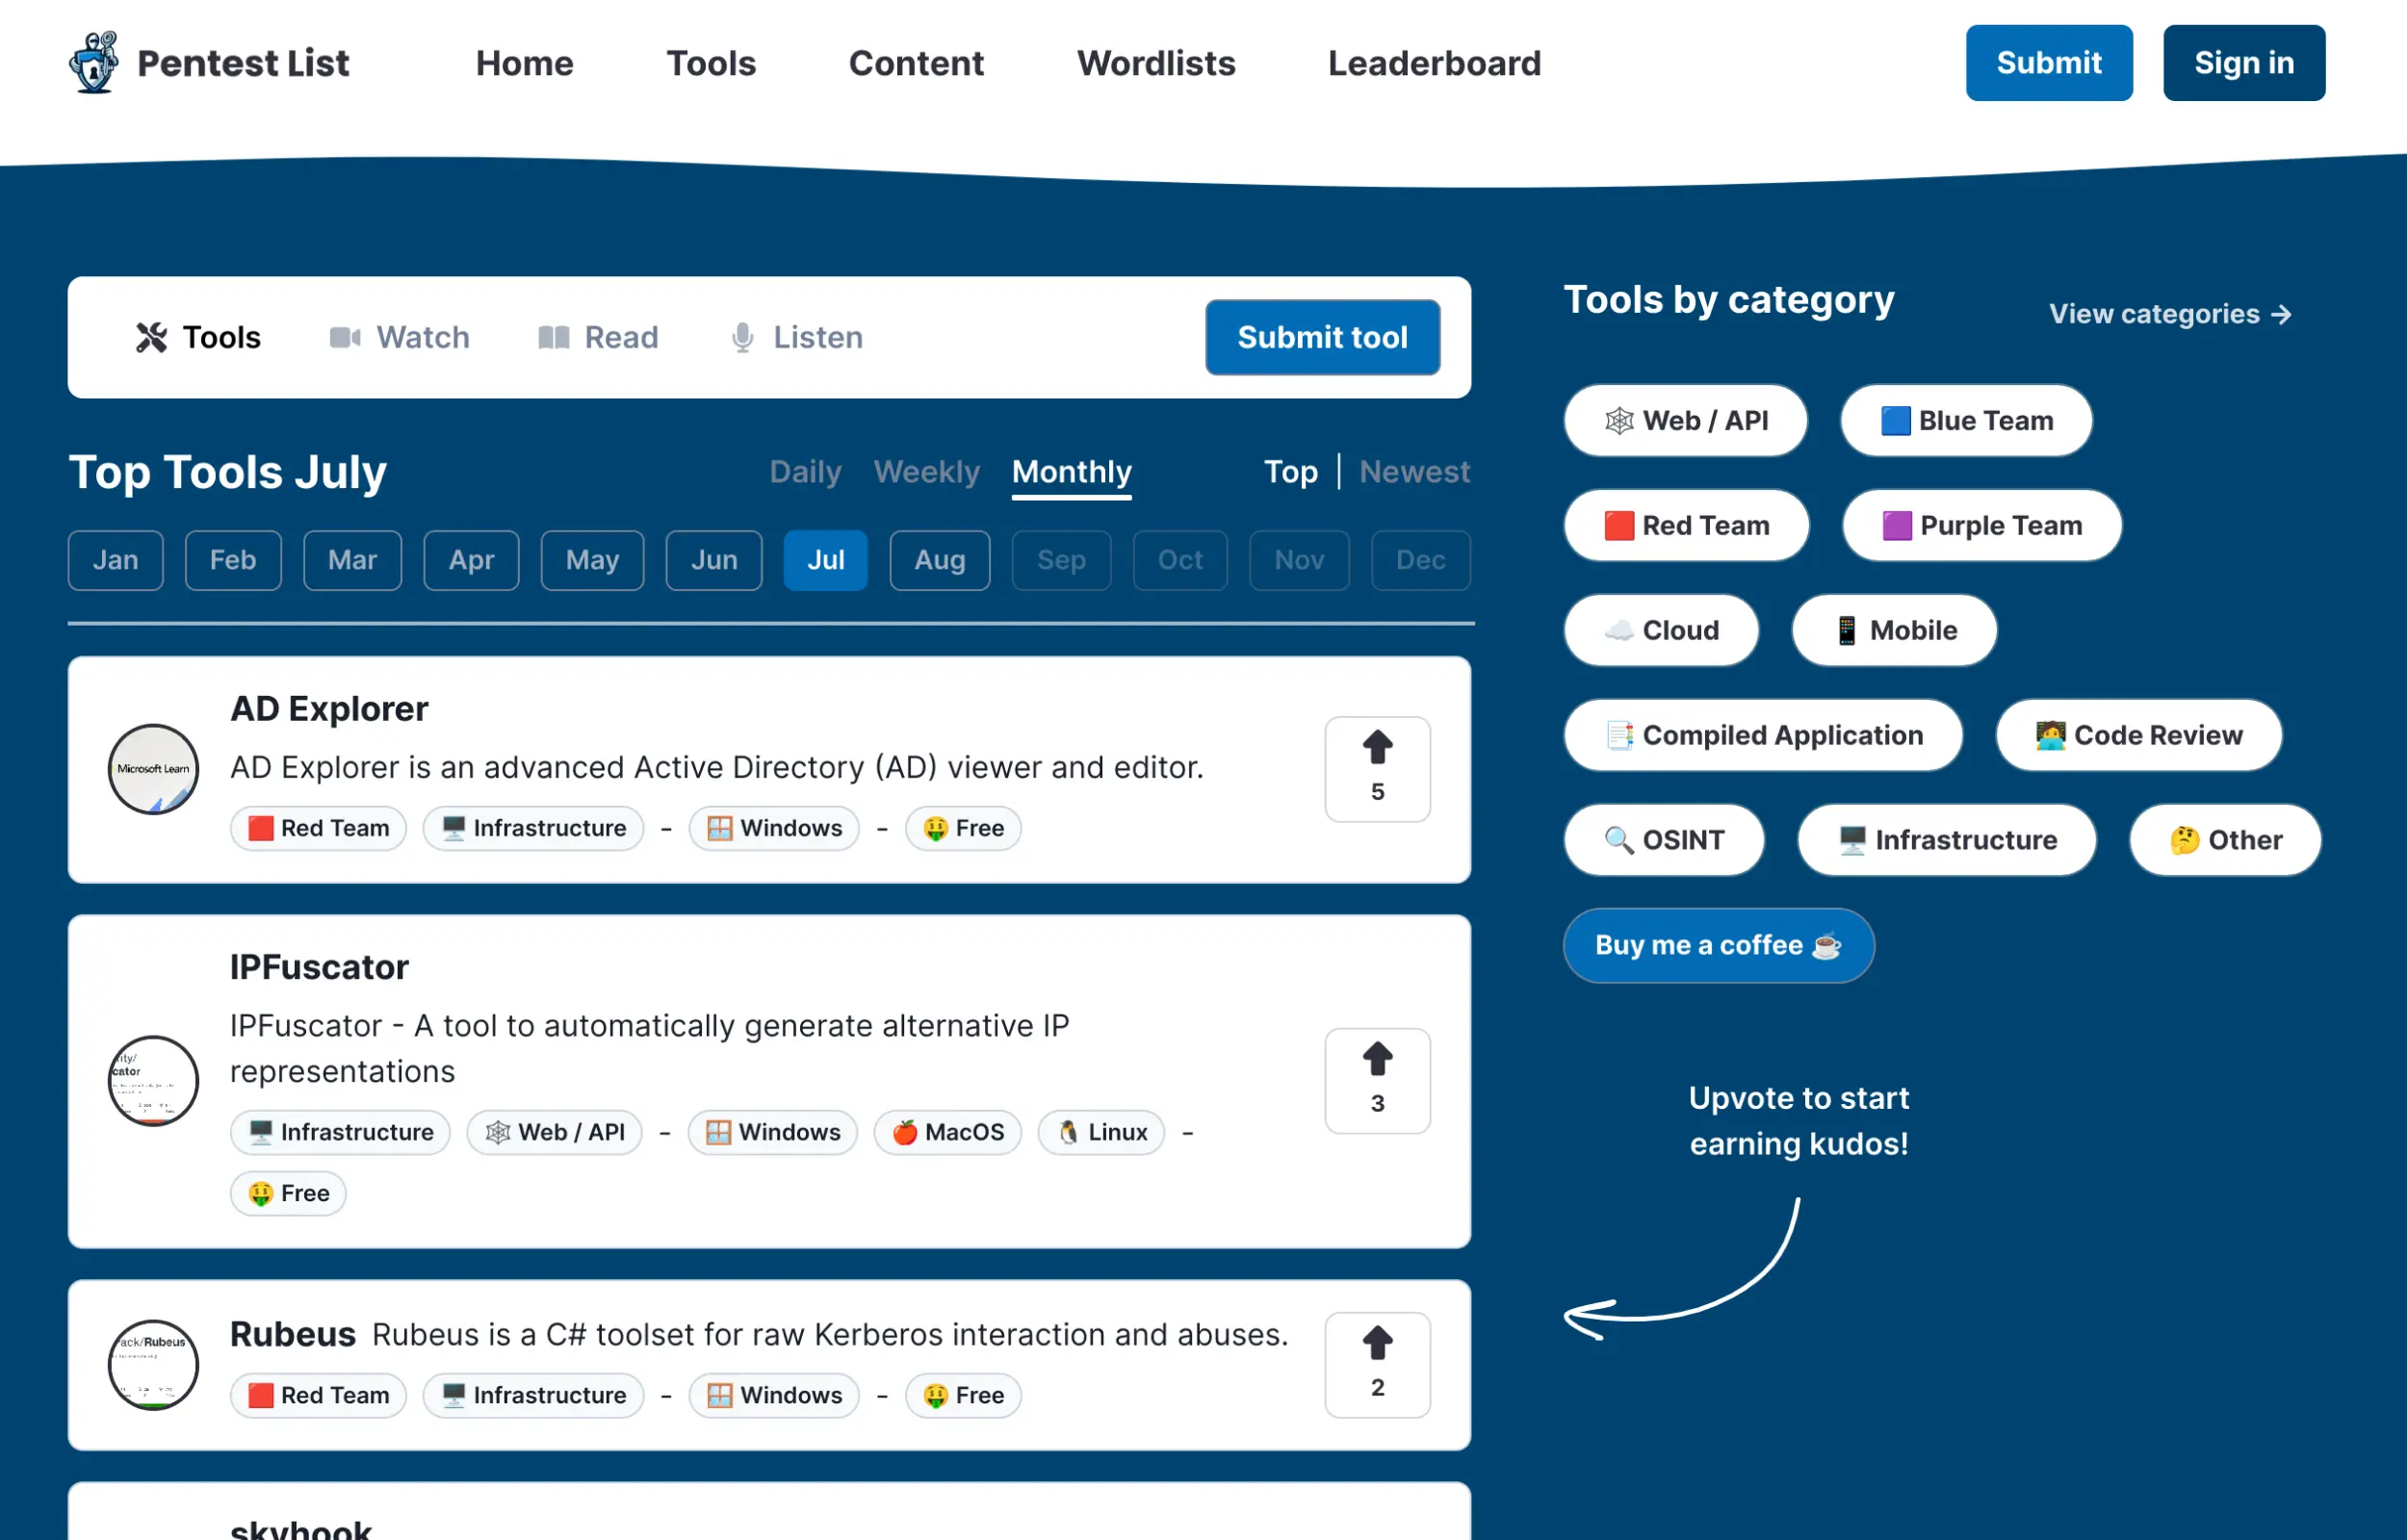This screenshot has width=2407, height=1540.
Task: Filter by Red Team category in sidebar
Action: [1685, 526]
